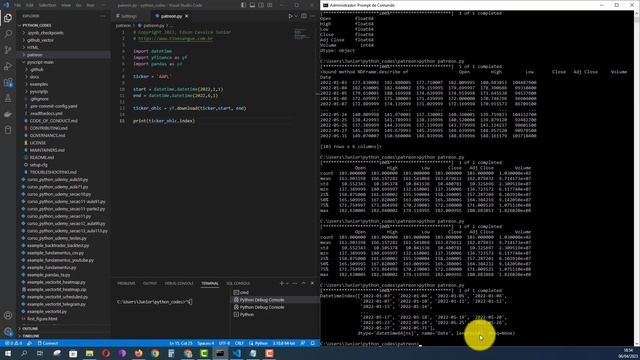Switch to the OUTPUT panel tab
The width and height of the screenshot is (640, 360).
point(150,283)
